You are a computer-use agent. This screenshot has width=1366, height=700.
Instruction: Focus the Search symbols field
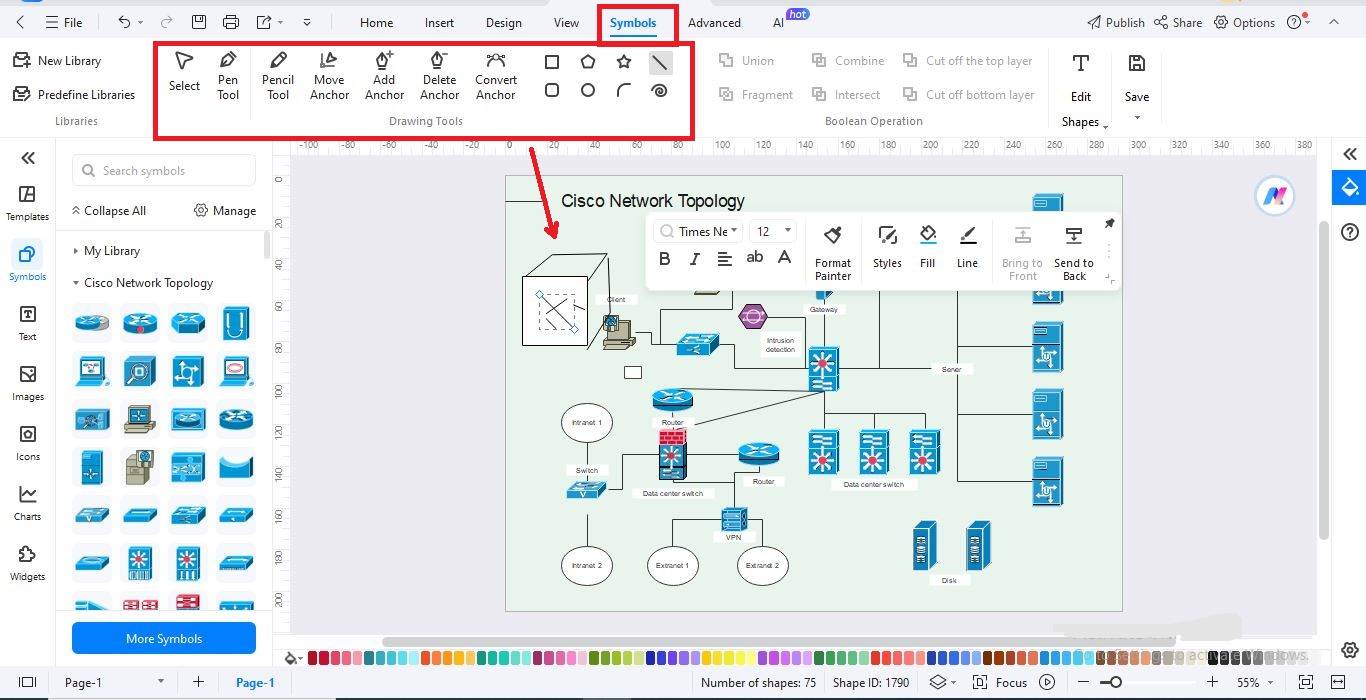(164, 170)
